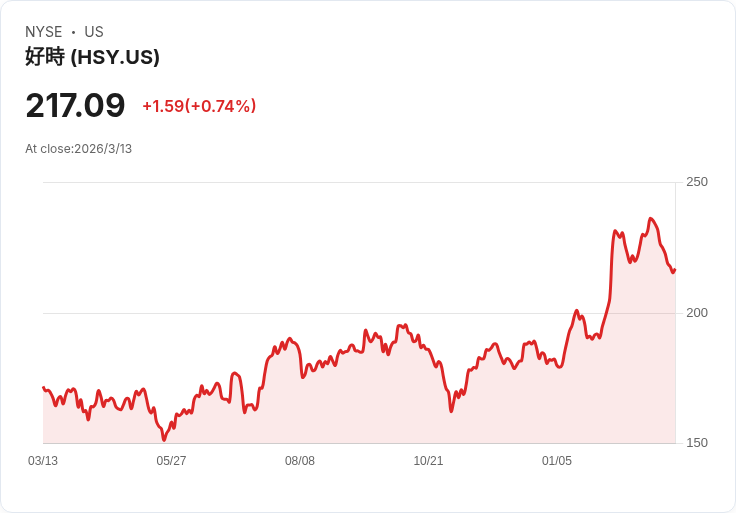Click the stock title 好時 (HSY.US)
The height and width of the screenshot is (513, 736).
click(x=92, y=57)
